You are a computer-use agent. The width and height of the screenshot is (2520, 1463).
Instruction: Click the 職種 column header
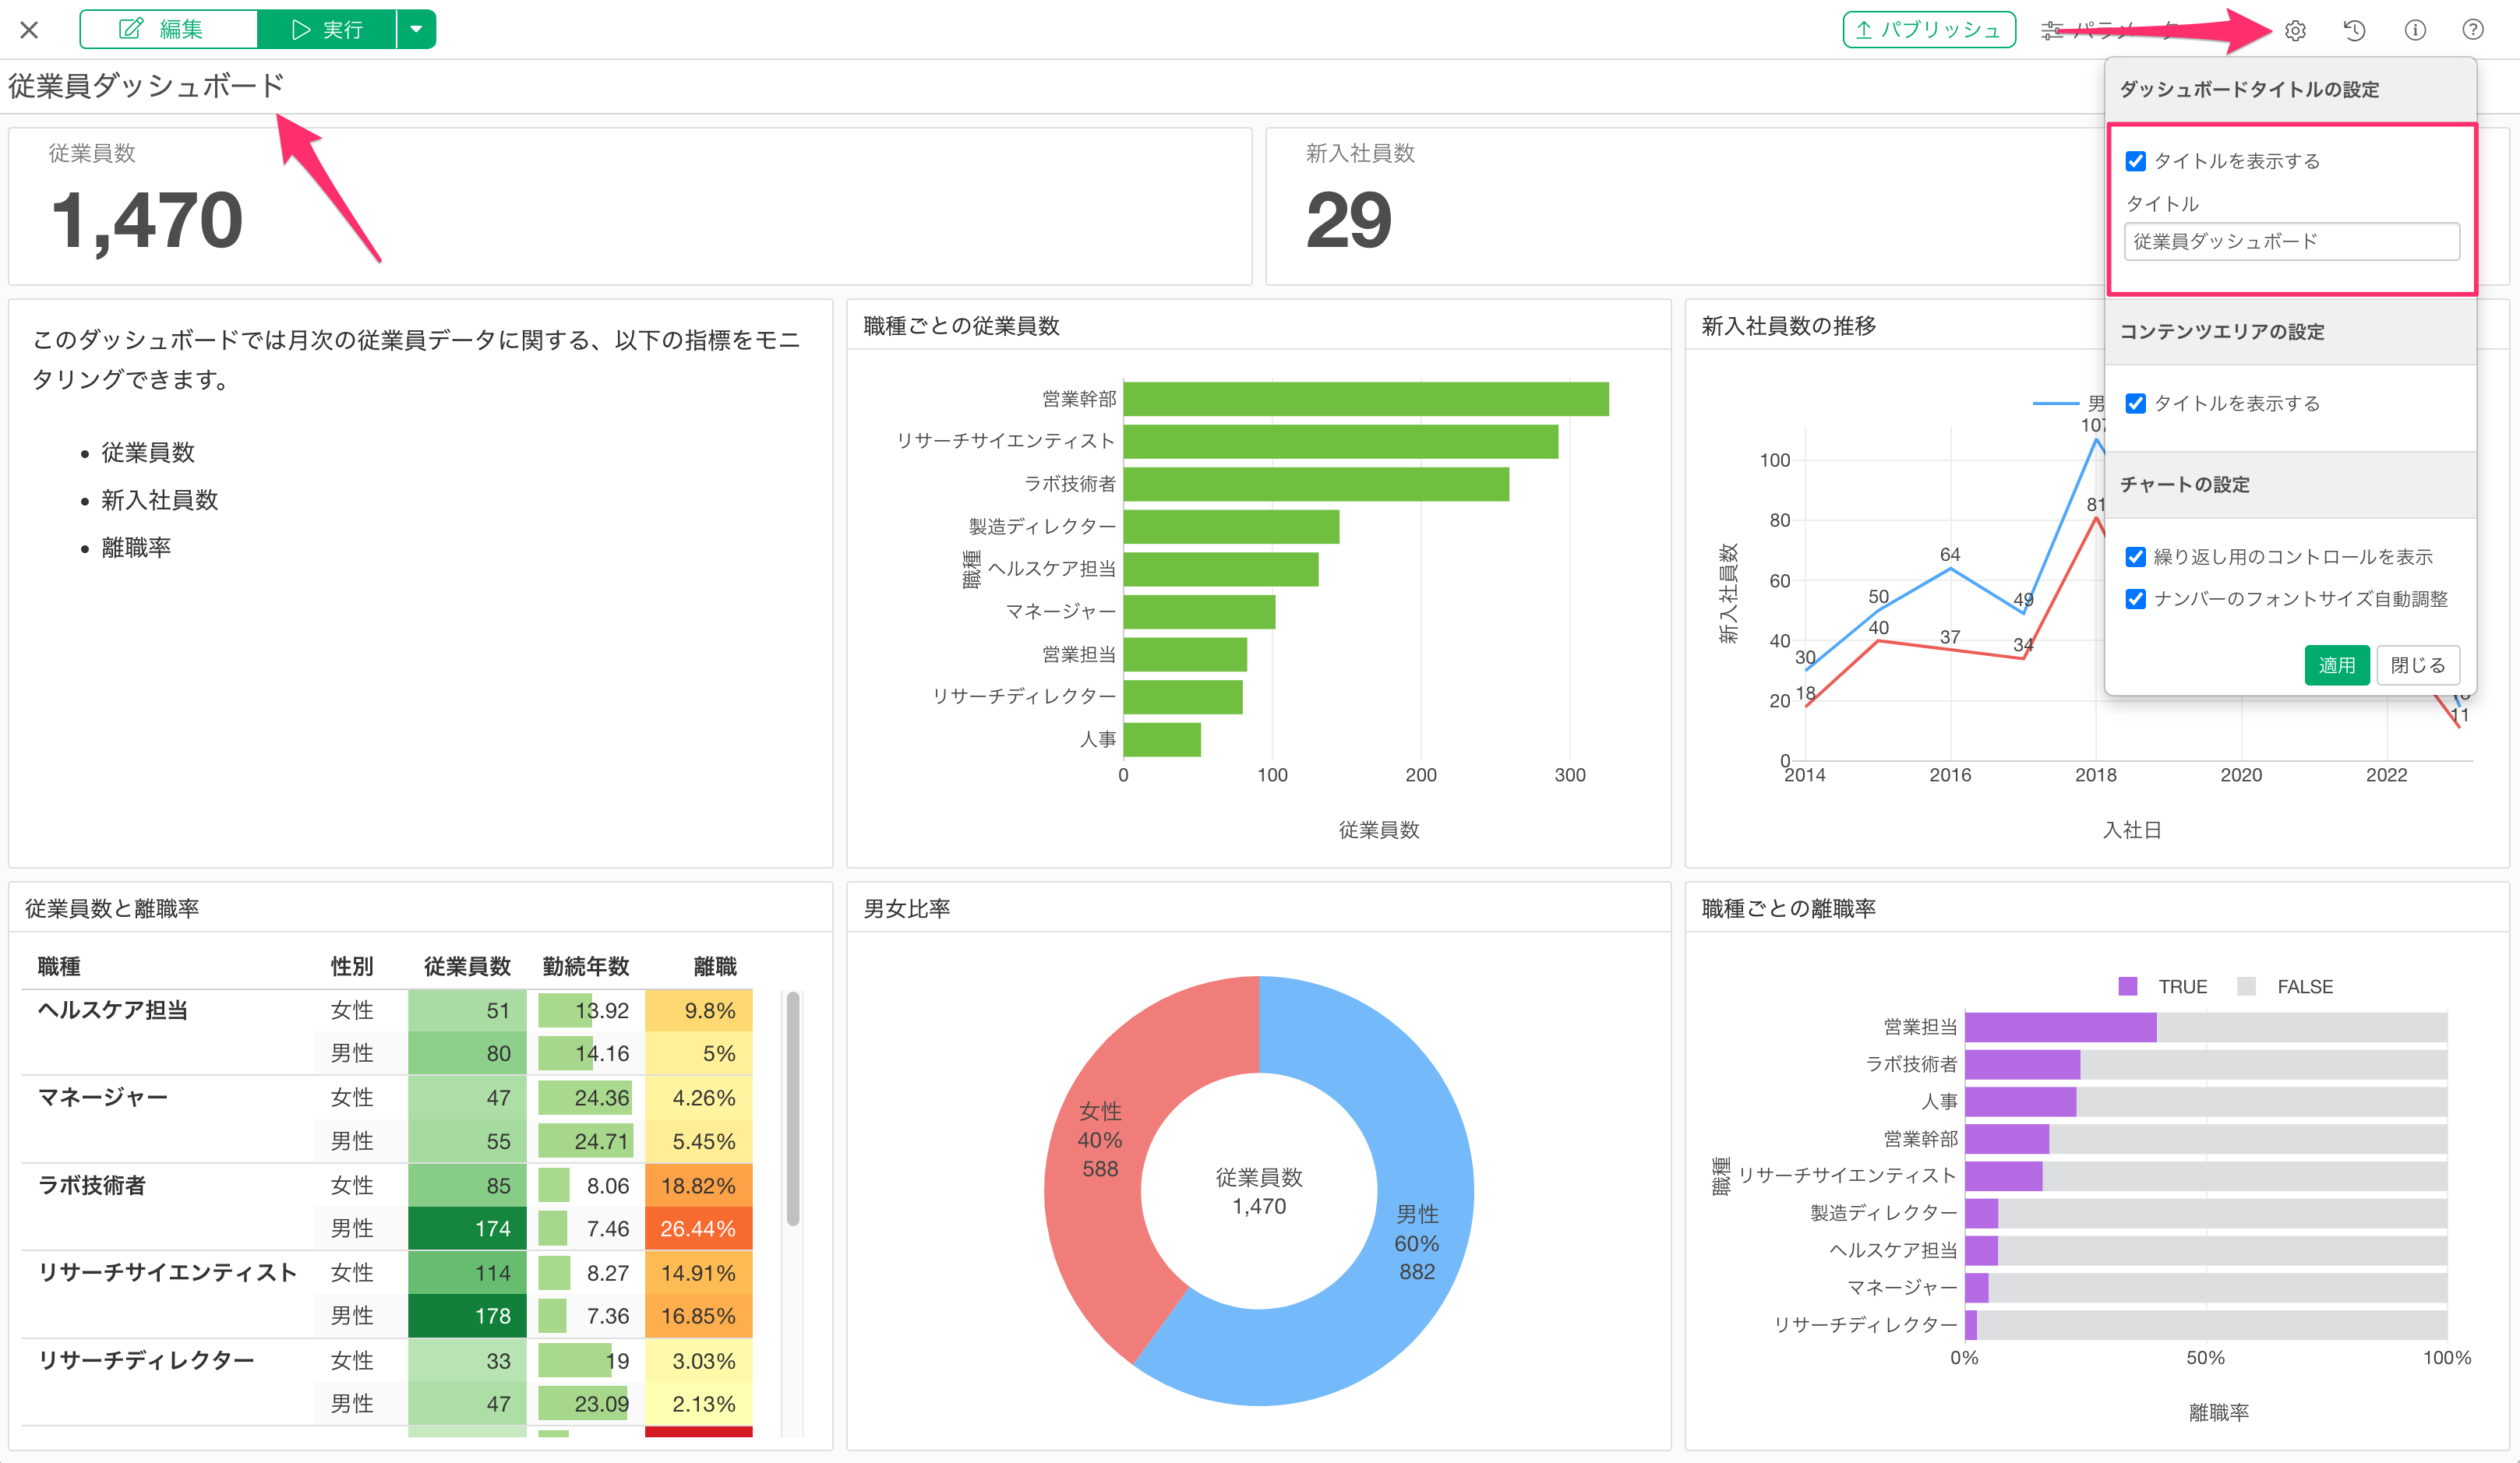[59, 966]
